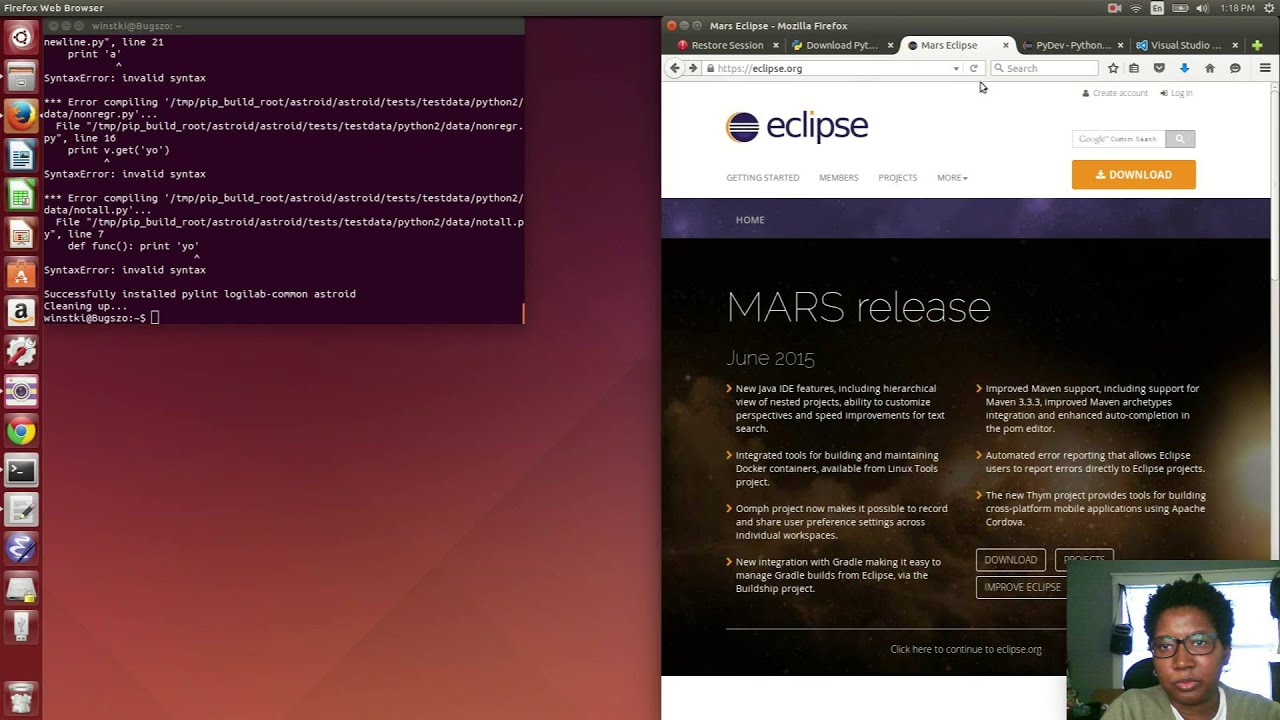Click the Log in link

(1176, 93)
